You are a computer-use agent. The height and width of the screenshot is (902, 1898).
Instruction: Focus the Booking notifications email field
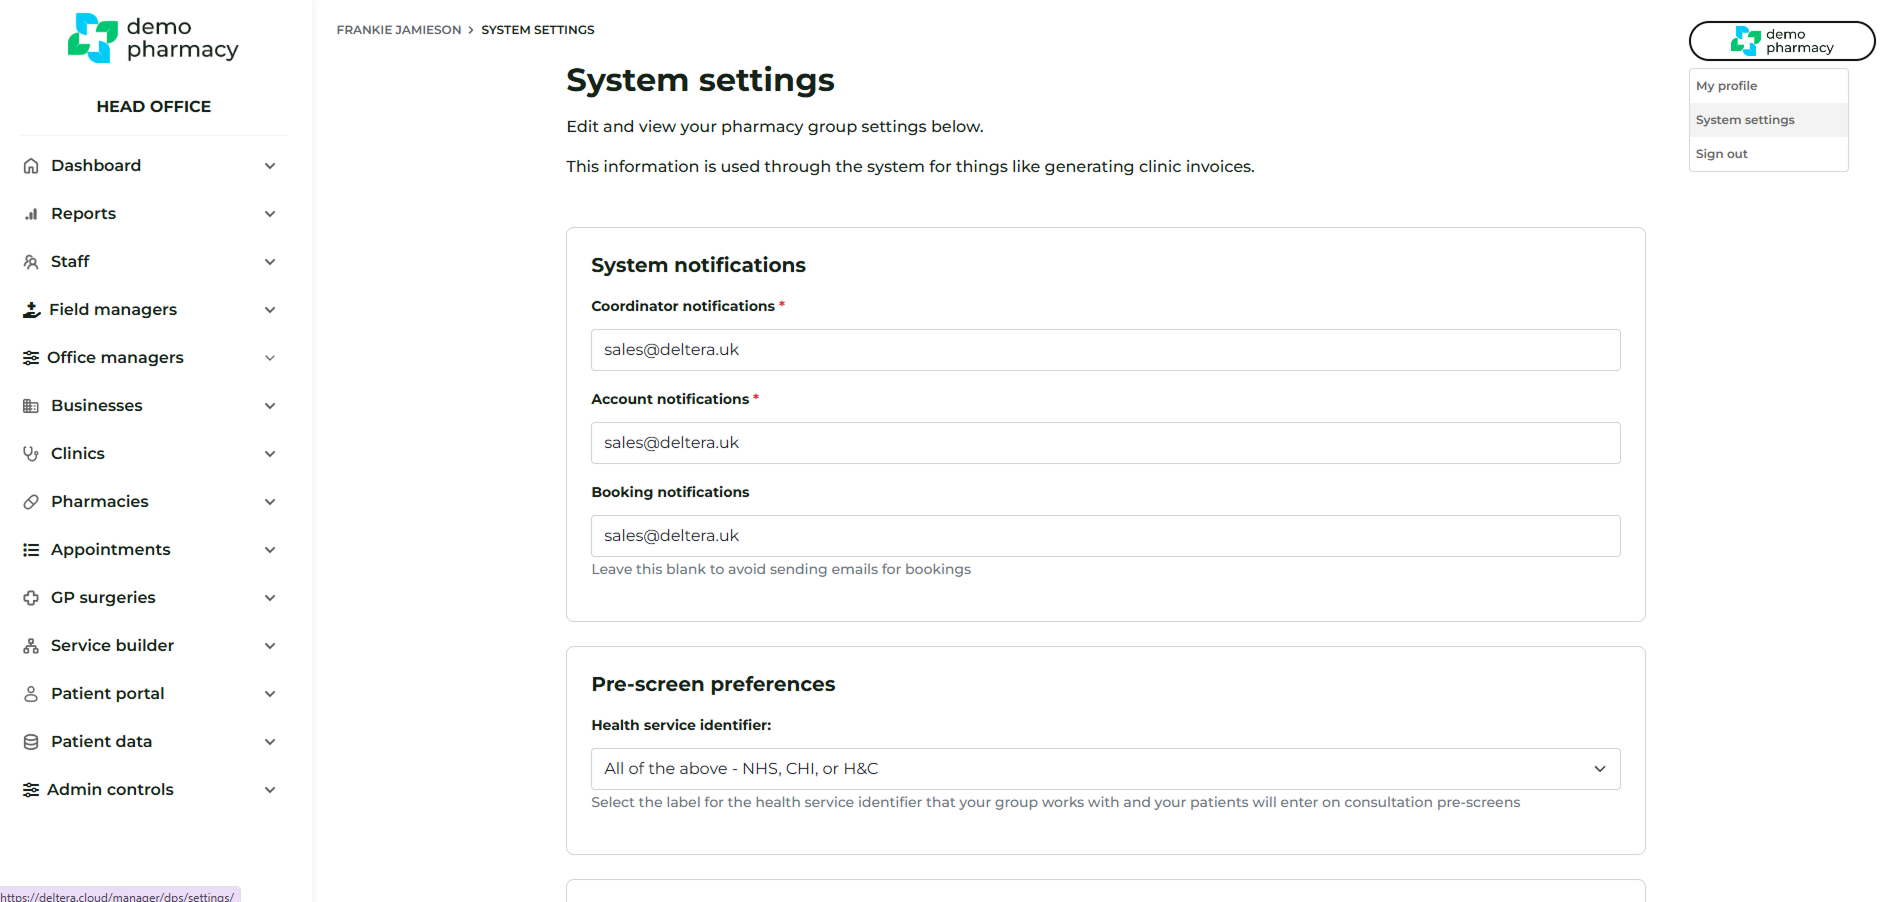click(x=1105, y=536)
